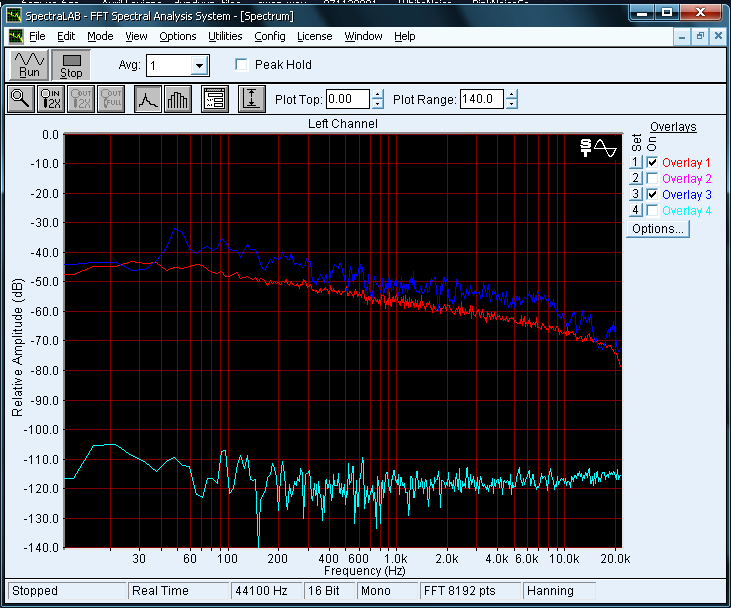Click the Mono status entry

387,591
